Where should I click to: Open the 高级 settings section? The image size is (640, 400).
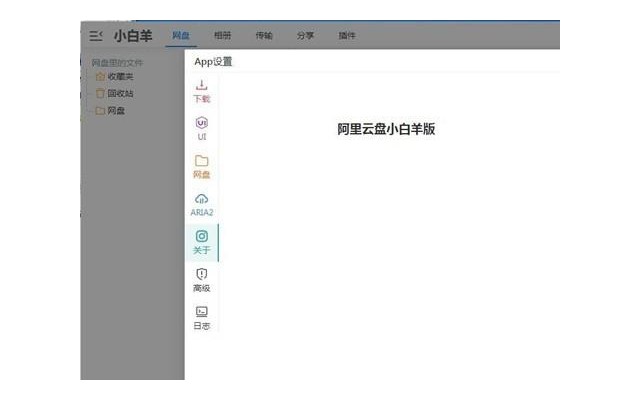coord(202,280)
